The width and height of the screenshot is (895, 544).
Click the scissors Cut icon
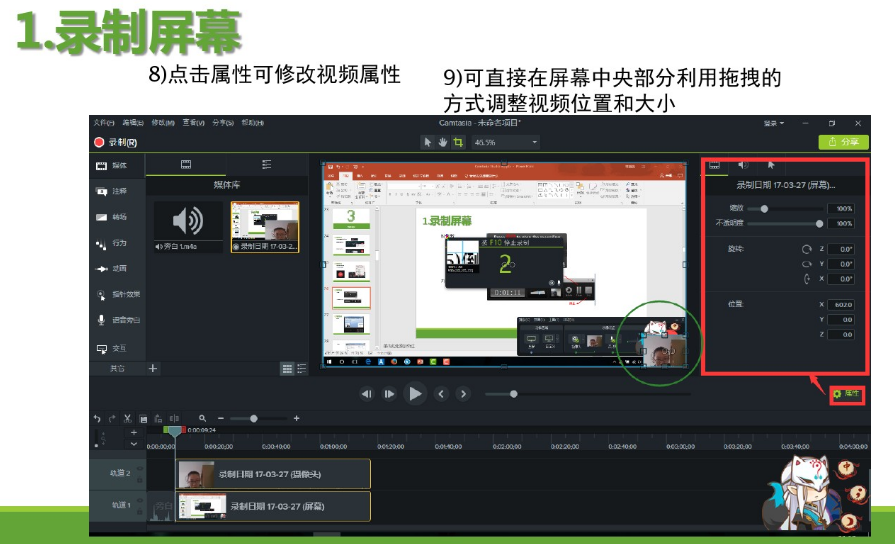coord(128,418)
